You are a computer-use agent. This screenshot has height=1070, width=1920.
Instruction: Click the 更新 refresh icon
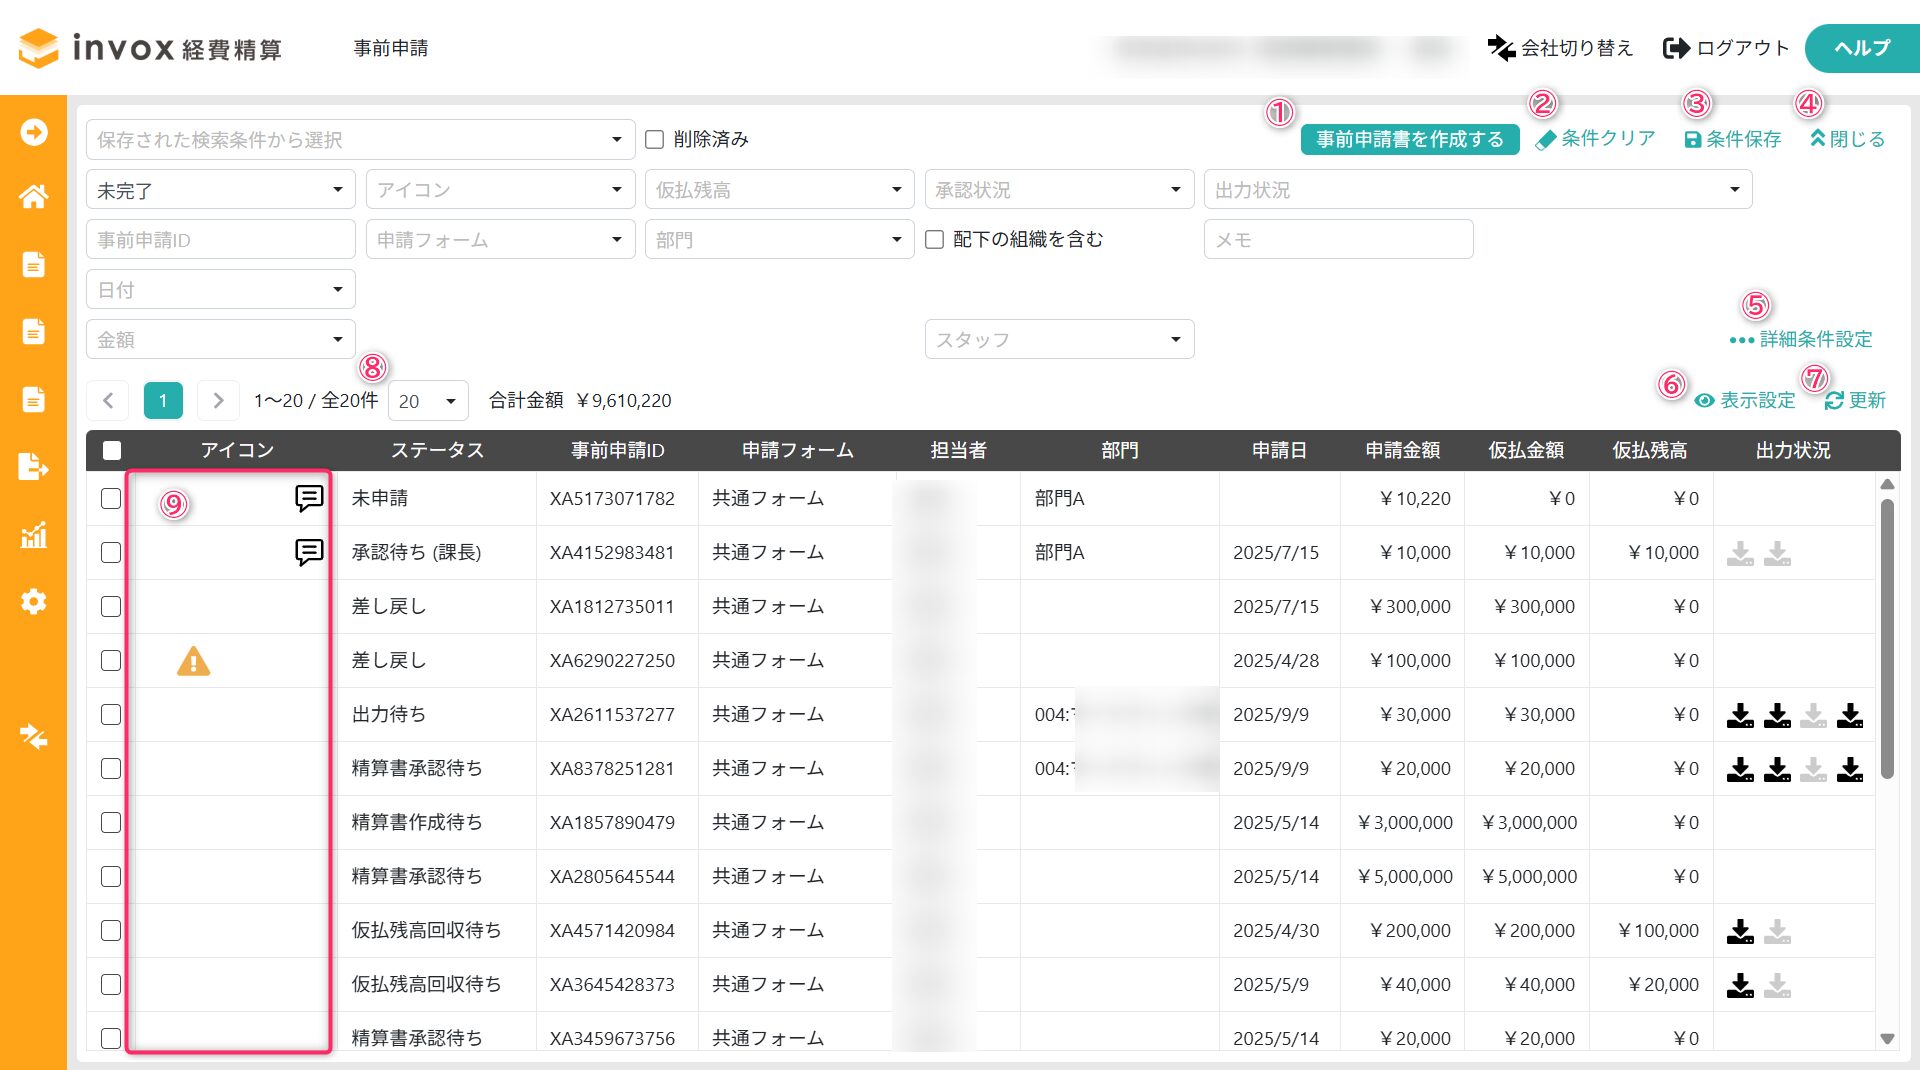tap(1833, 401)
